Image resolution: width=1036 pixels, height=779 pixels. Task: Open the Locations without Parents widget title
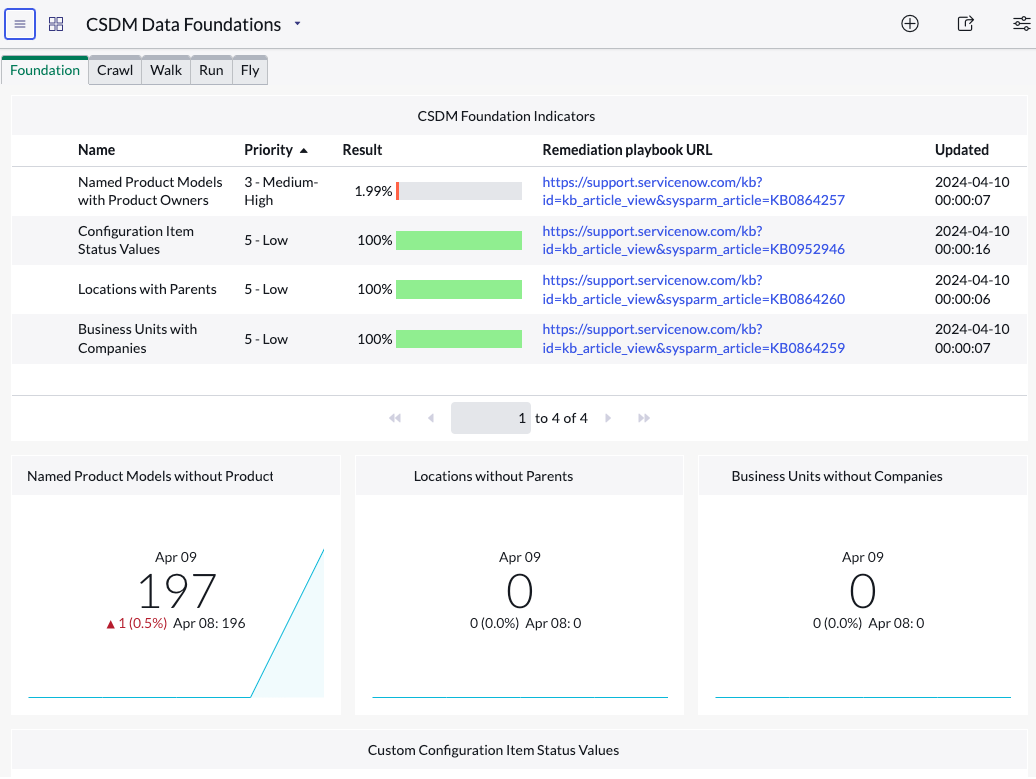pos(493,476)
